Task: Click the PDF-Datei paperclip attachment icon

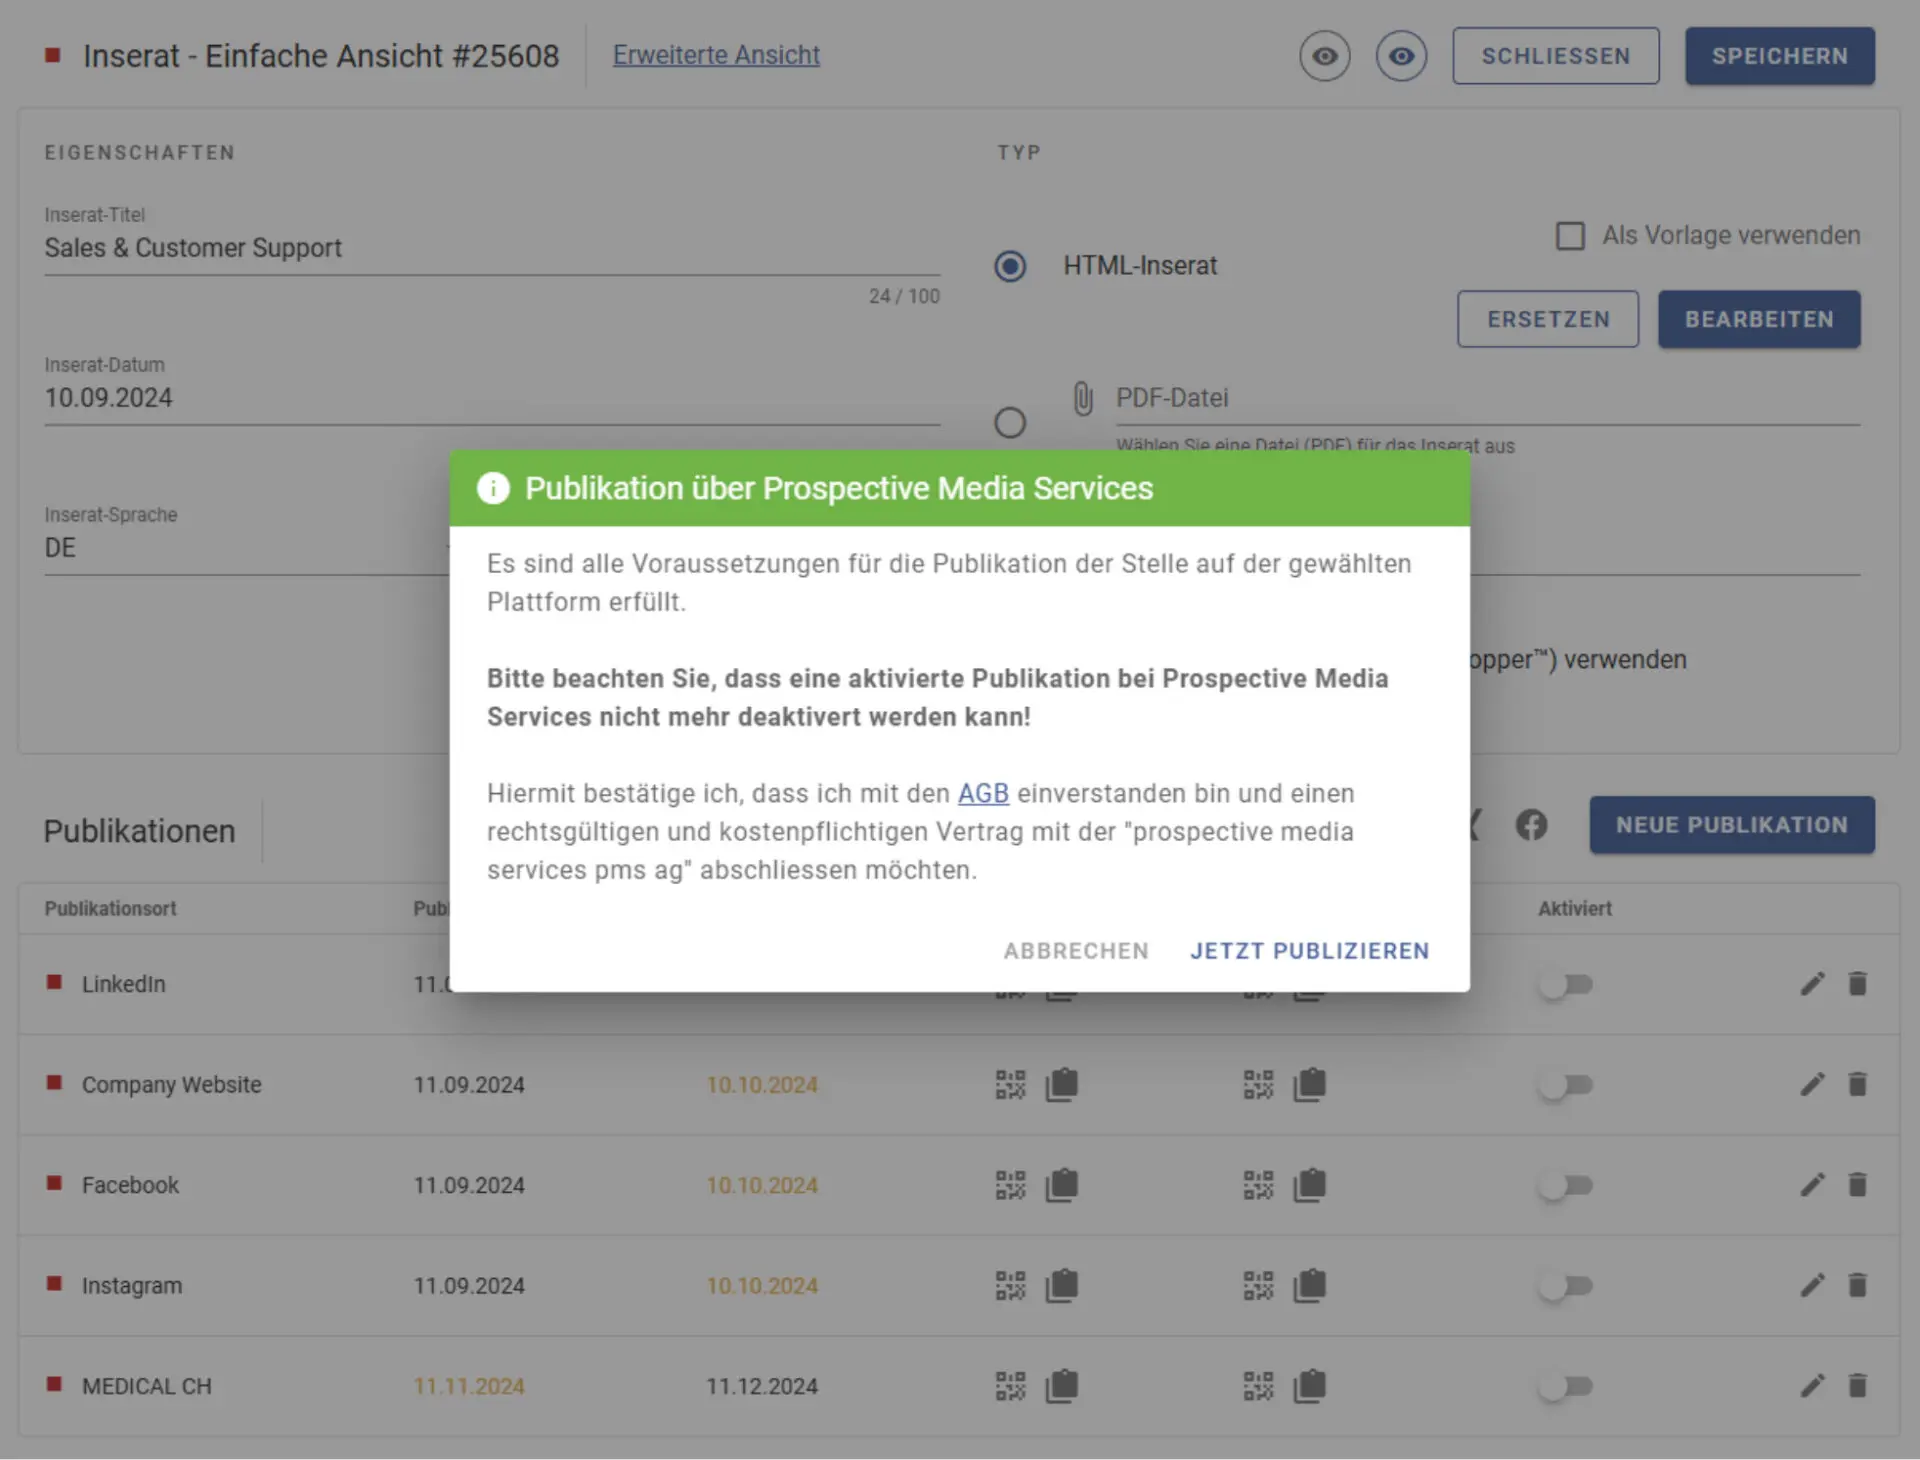Action: point(1083,398)
